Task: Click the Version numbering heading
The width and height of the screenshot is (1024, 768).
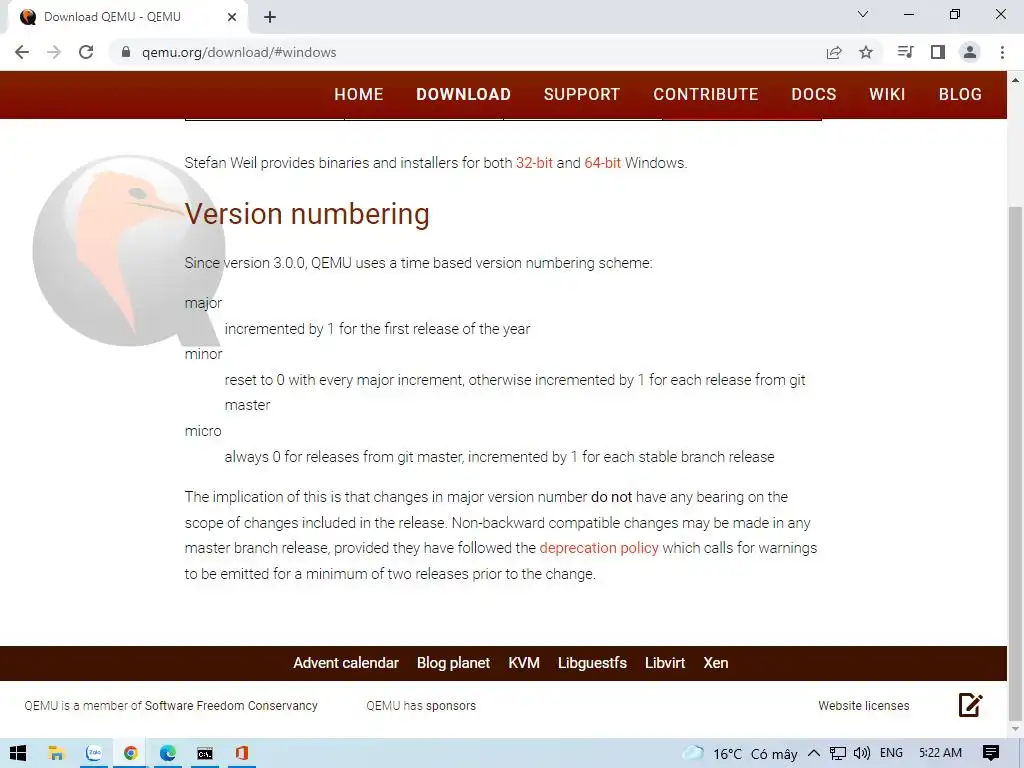Action: coord(307,214)
